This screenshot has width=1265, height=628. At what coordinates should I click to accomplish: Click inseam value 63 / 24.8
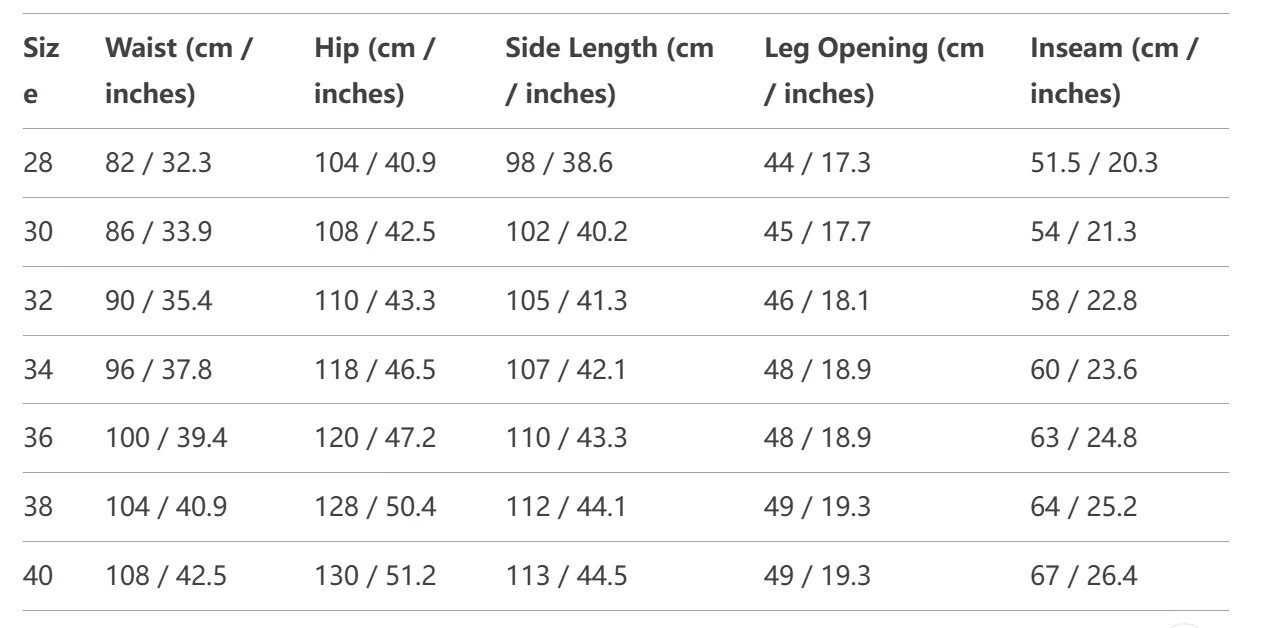pyautogui.click(x=1083, y=438)
